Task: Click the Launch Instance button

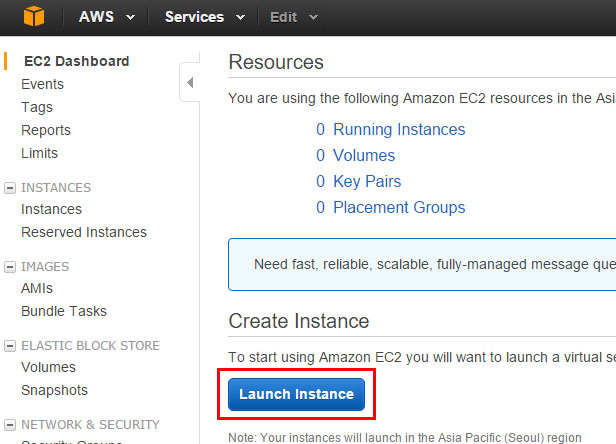Action: click(297, 394)
